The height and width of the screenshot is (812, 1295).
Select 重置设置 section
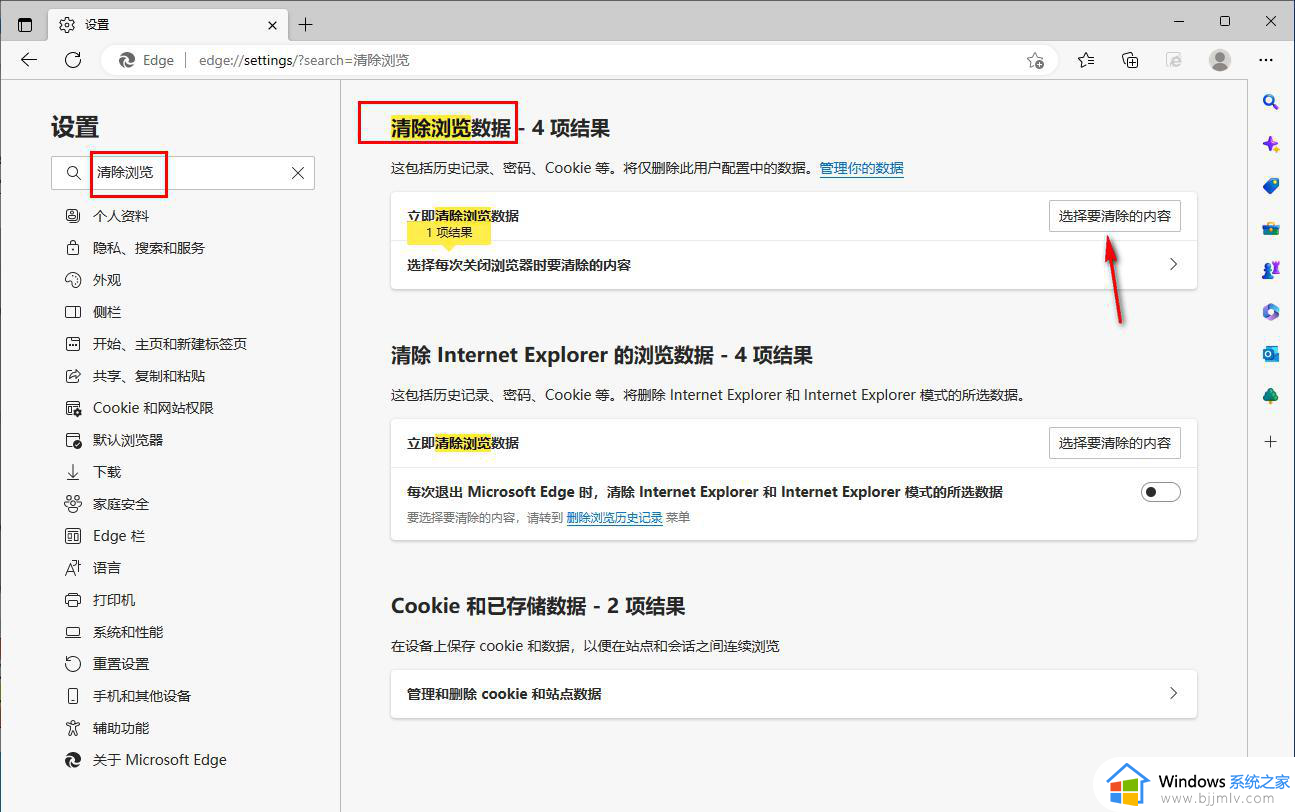coord(121,664)
